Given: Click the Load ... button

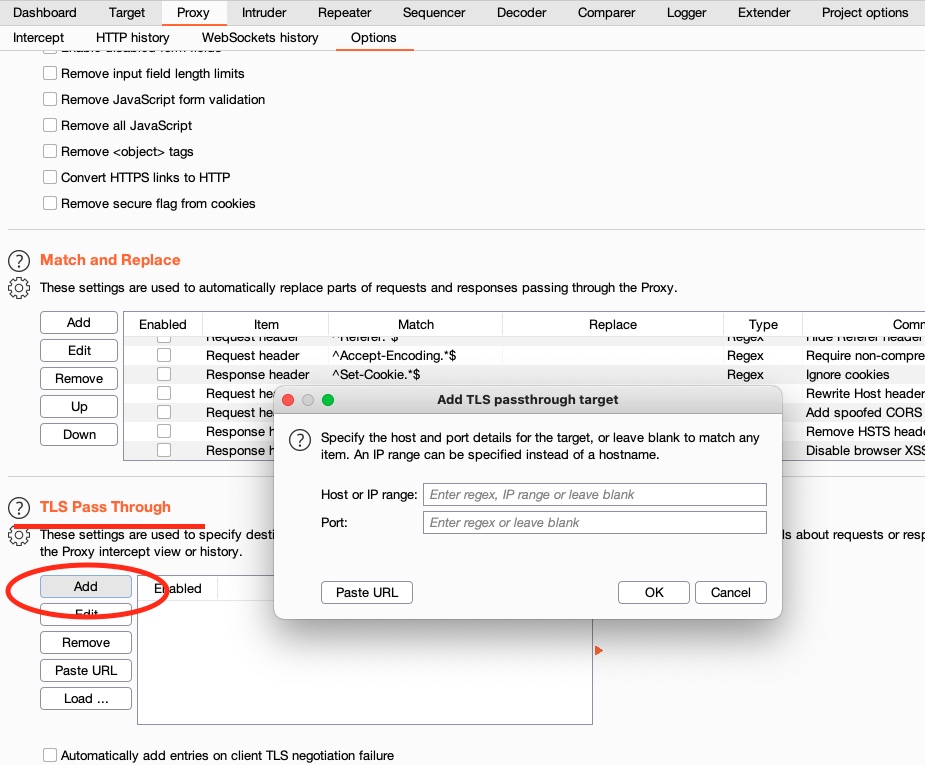Looking at the screenshot, I should [86, 698].
